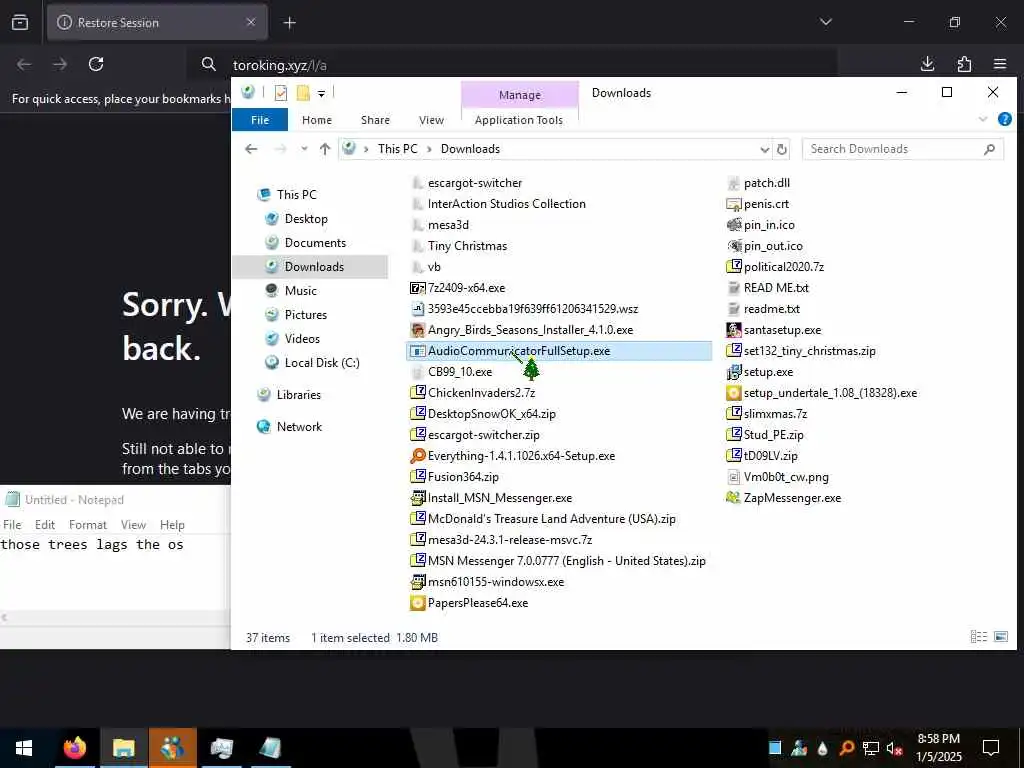
Task: Select Install_MSN_Messenger.exe file icon
Action: coord(417,498)
